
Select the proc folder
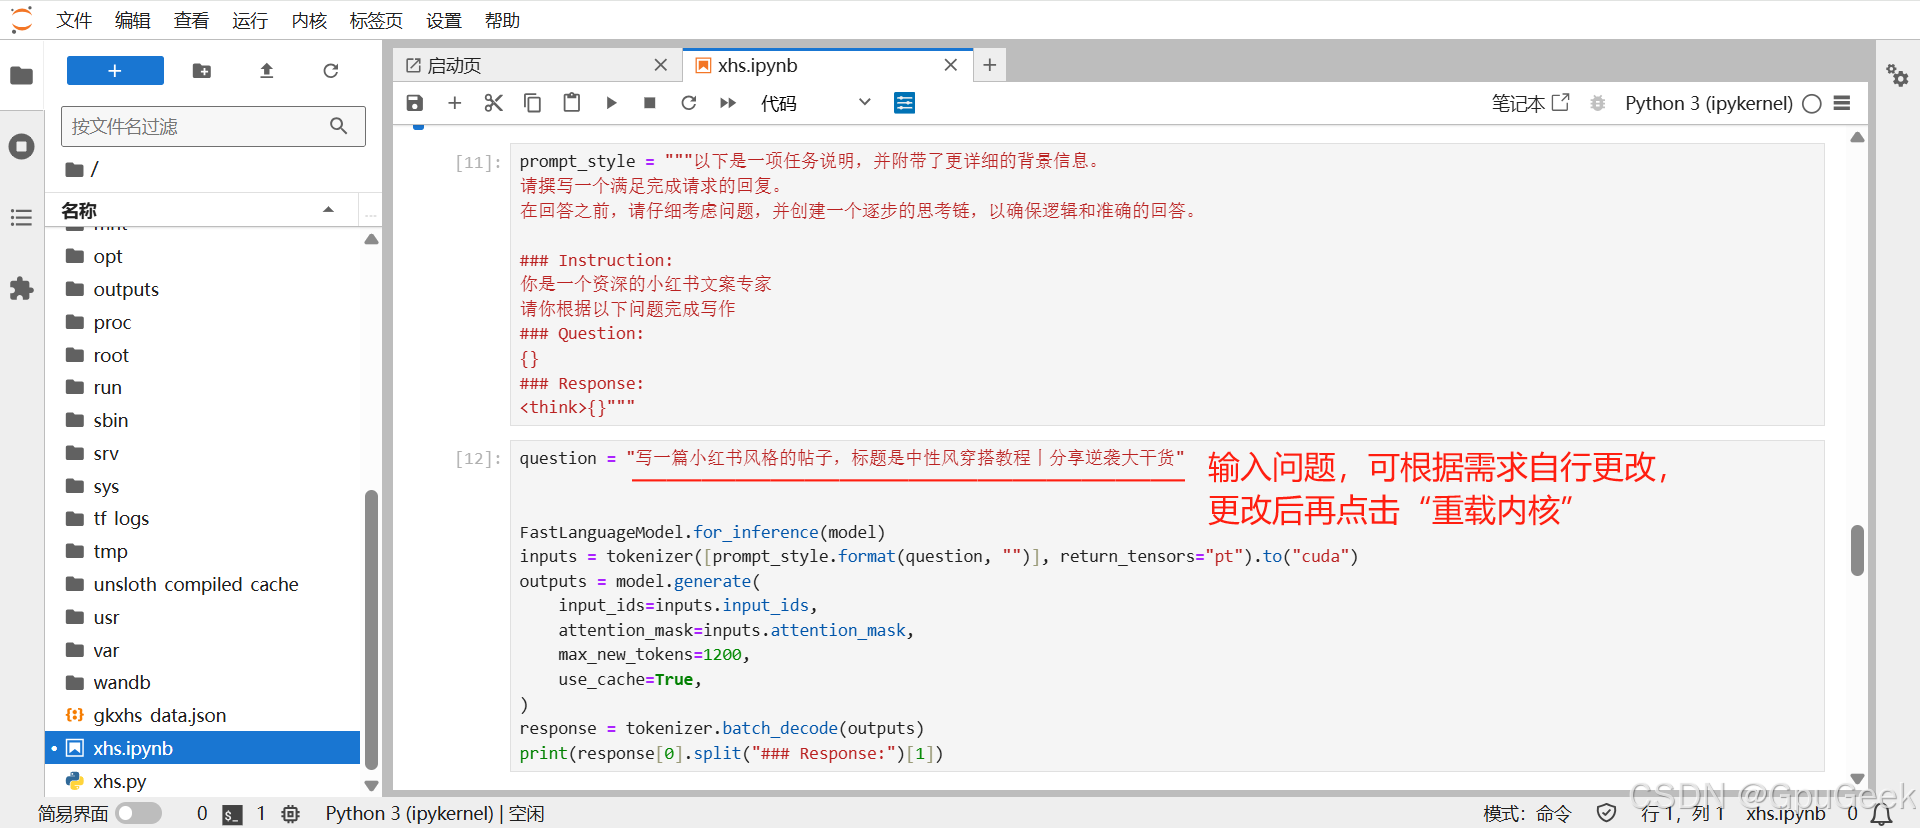[x=204, y=322]
